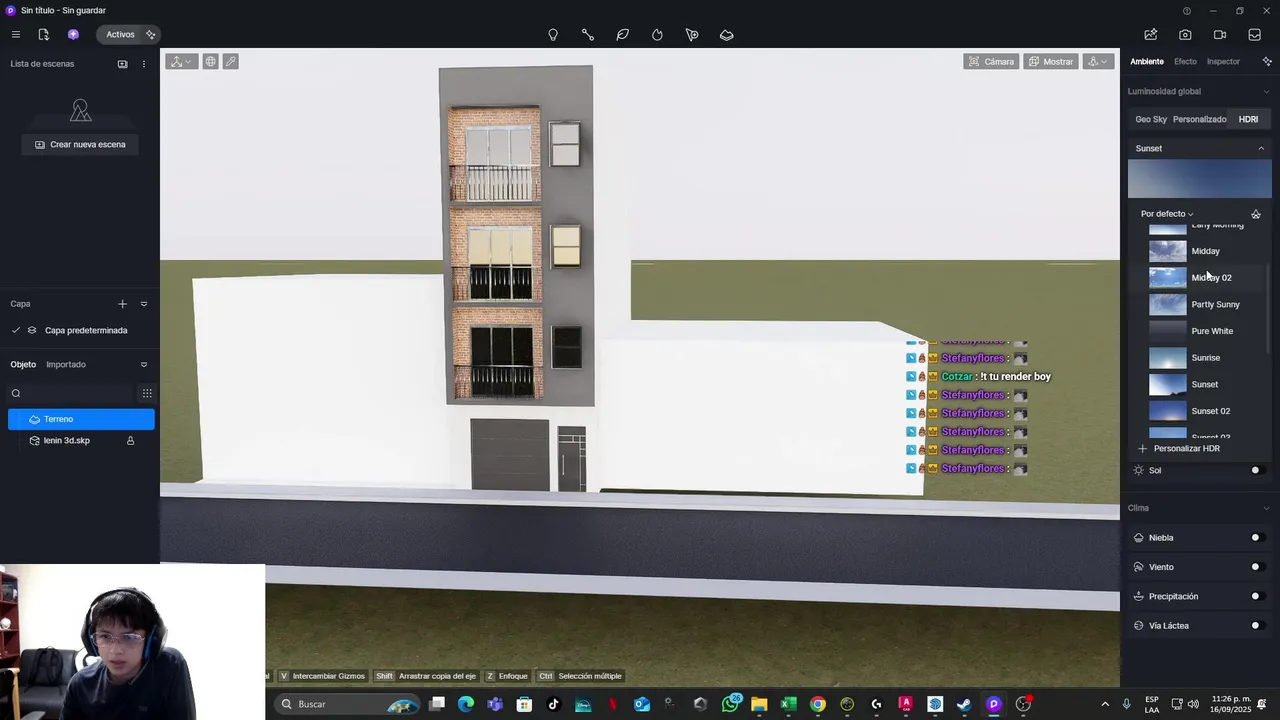Select the leaf vegetation tool

point(622,35)
